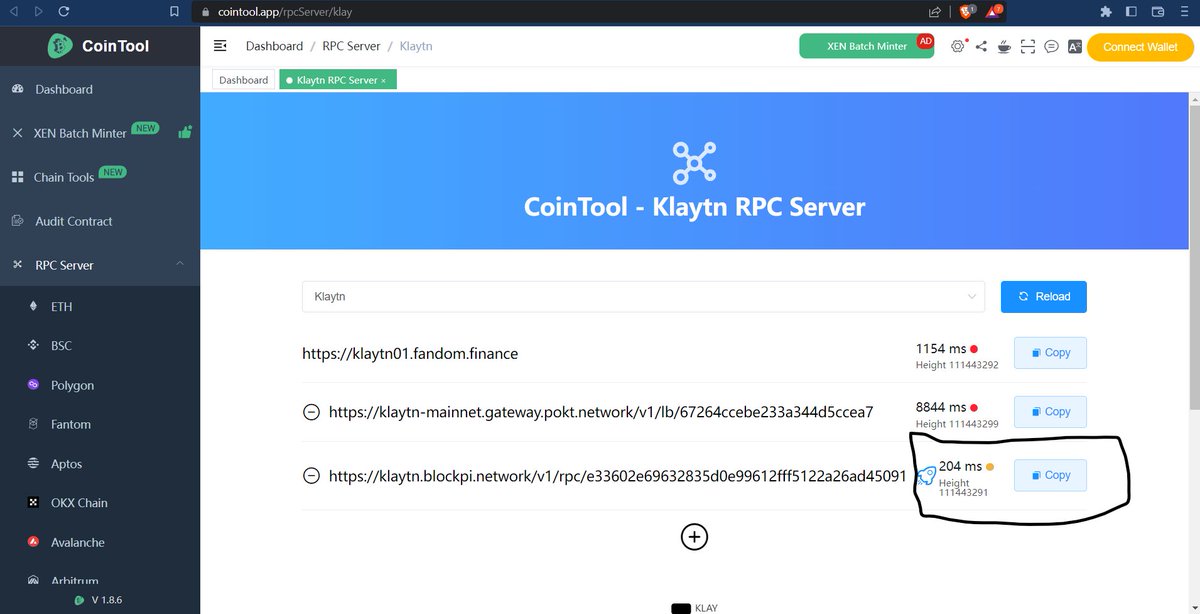The width and height of the screenshot is (1200, 614).
Task: Click the Connect Wallet button
Action: click(x=1139, y=46)
